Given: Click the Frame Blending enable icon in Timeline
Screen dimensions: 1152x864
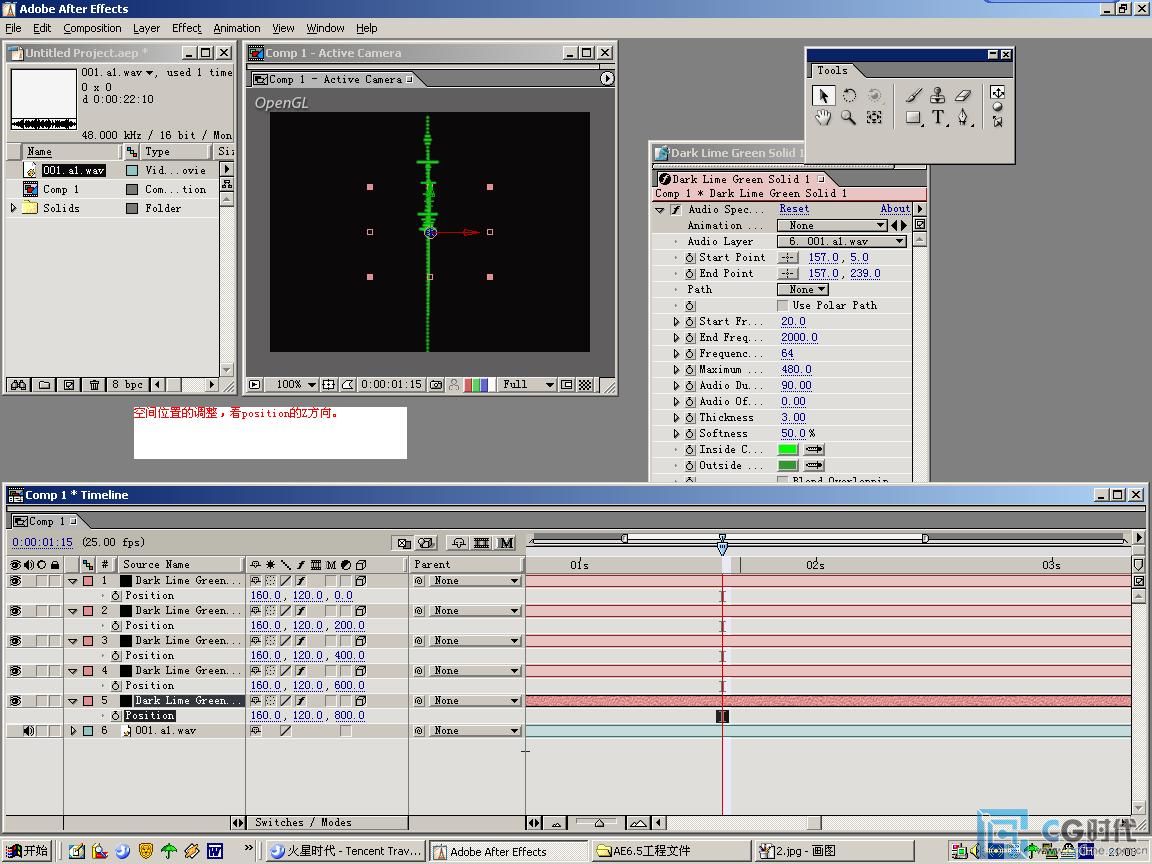Looking at the screenshot, I should click(x=481, y=543).
